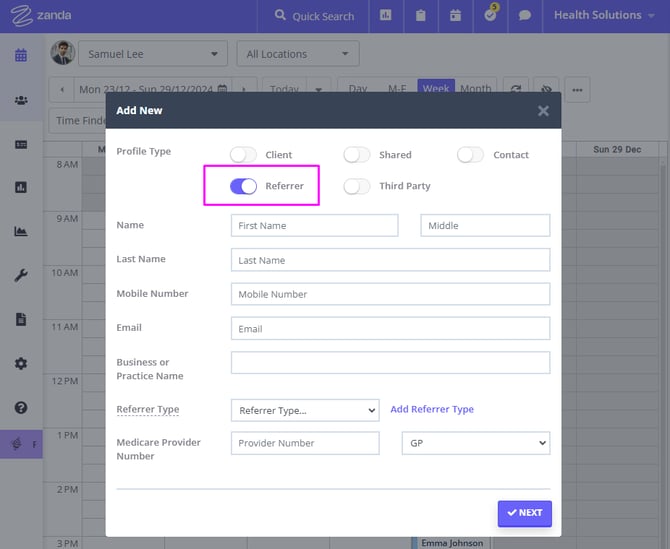Open the clipboard icon in top bar
The width and height of the screenshot is (670, 549).
(421, 16)
